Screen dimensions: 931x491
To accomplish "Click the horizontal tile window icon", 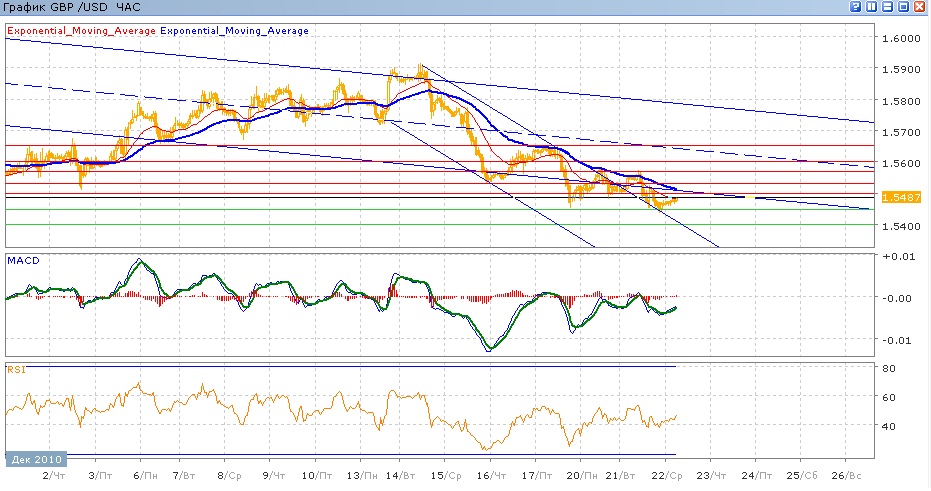I will point(888,7).
